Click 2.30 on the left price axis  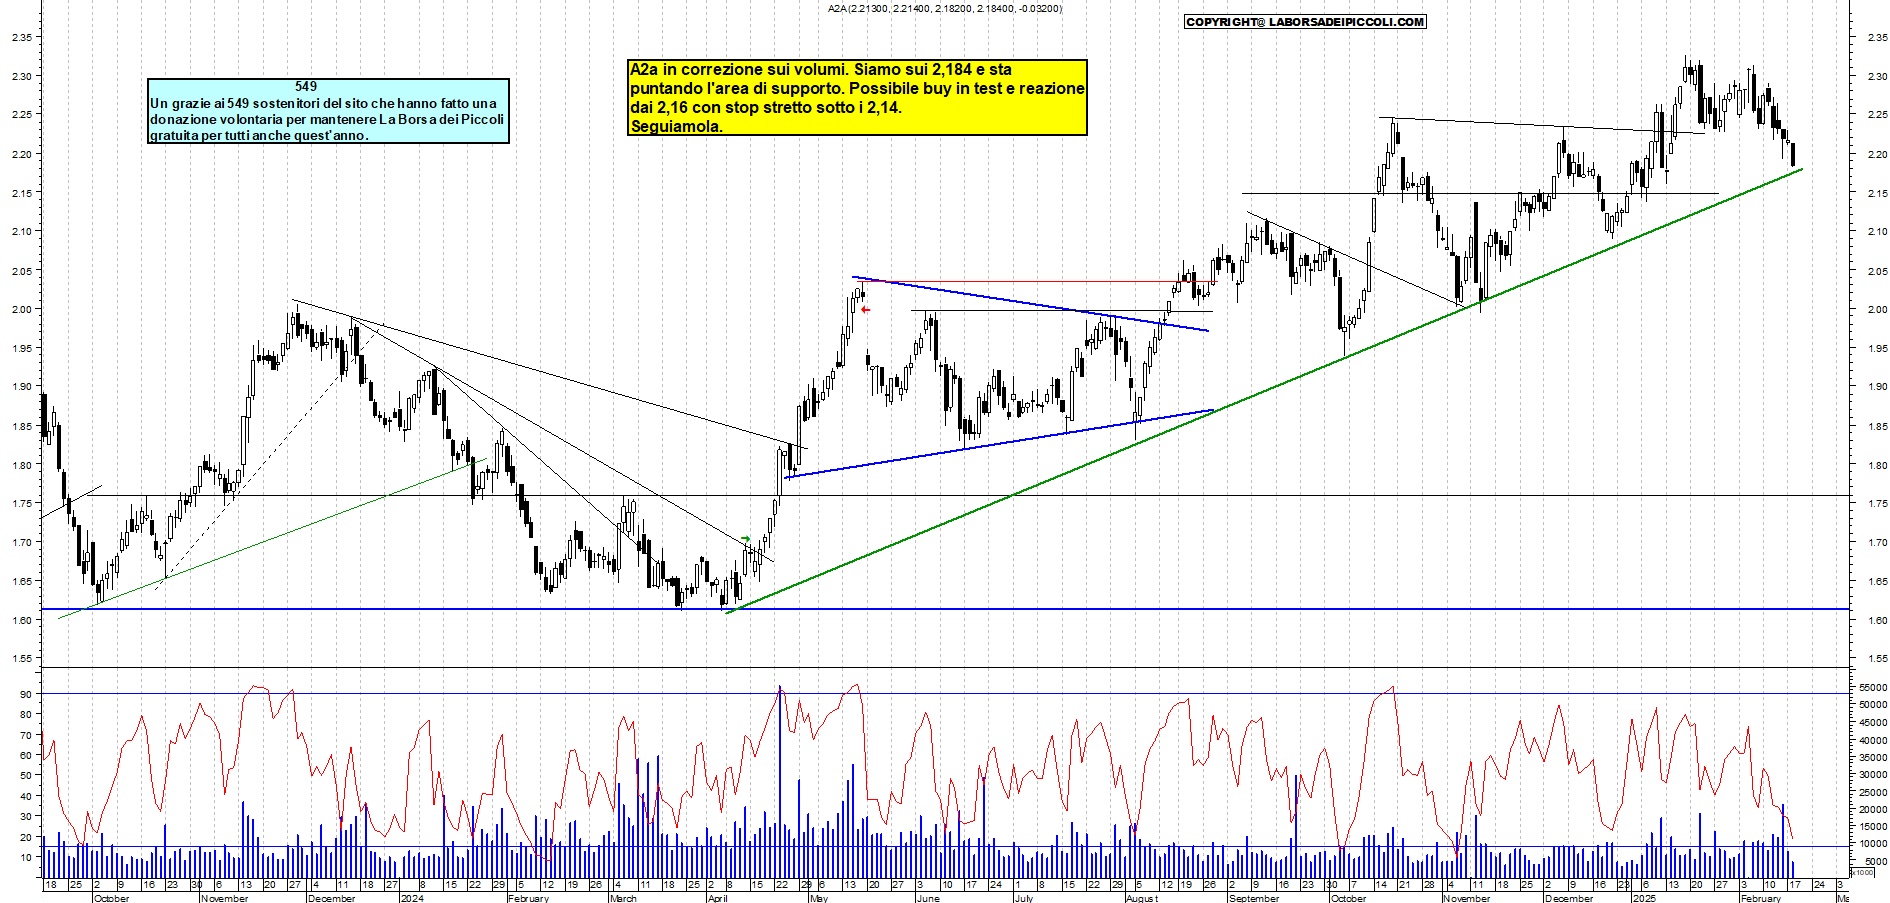click(21, 76)
